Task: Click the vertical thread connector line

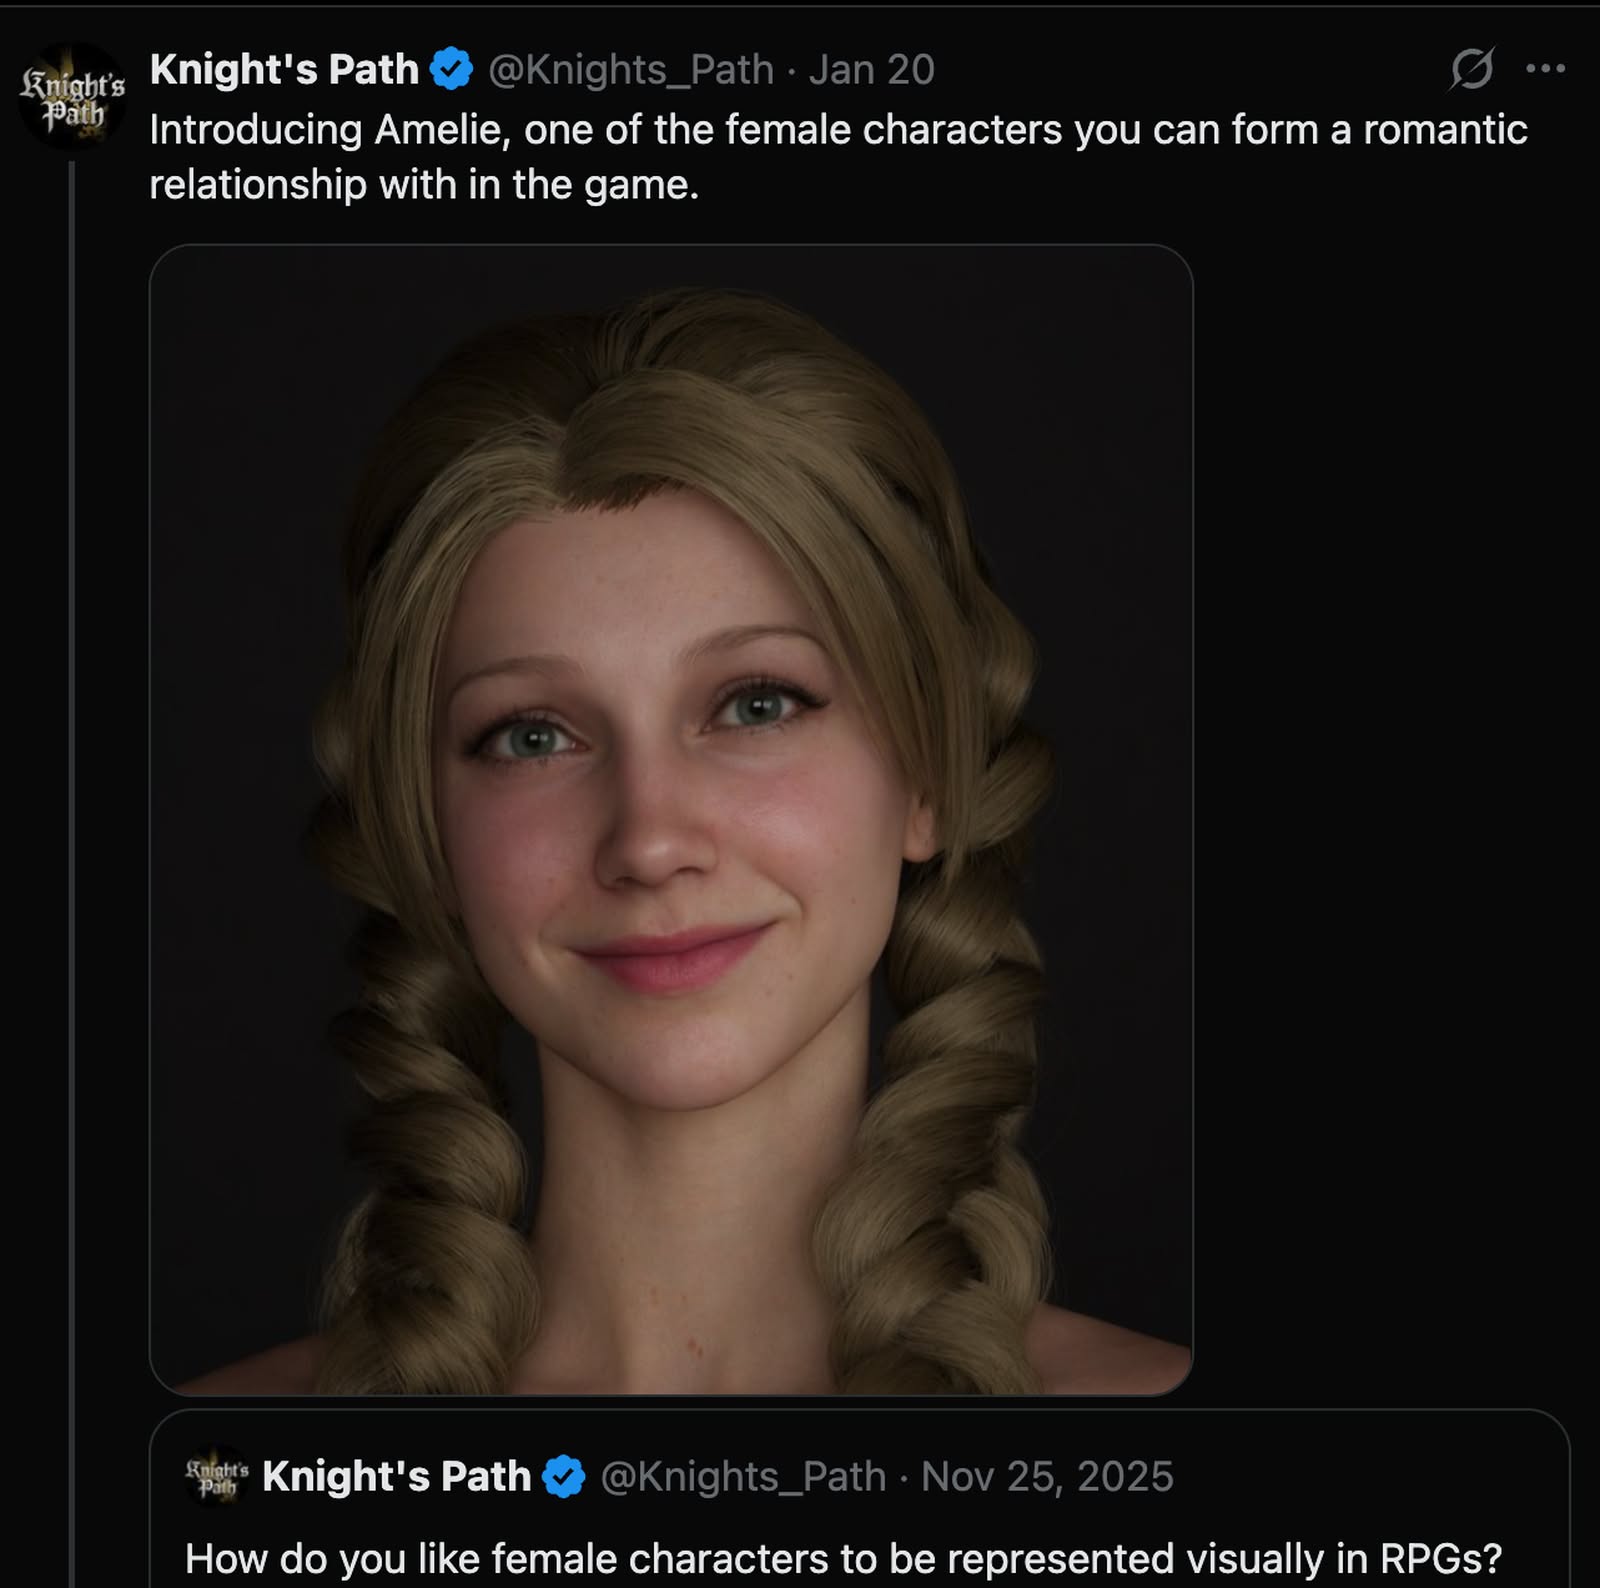Action: click(72, 800)
